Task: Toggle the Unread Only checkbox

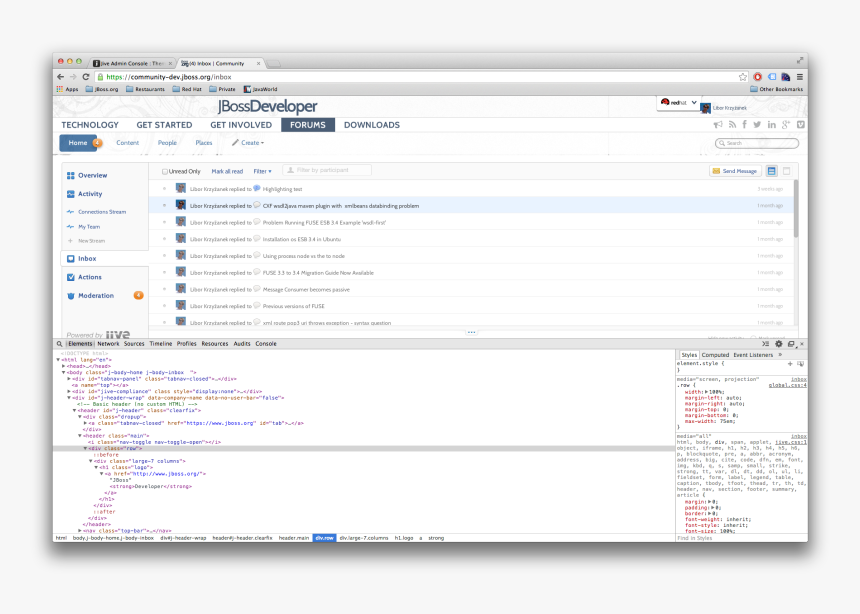Action: [x=166, y=171]
